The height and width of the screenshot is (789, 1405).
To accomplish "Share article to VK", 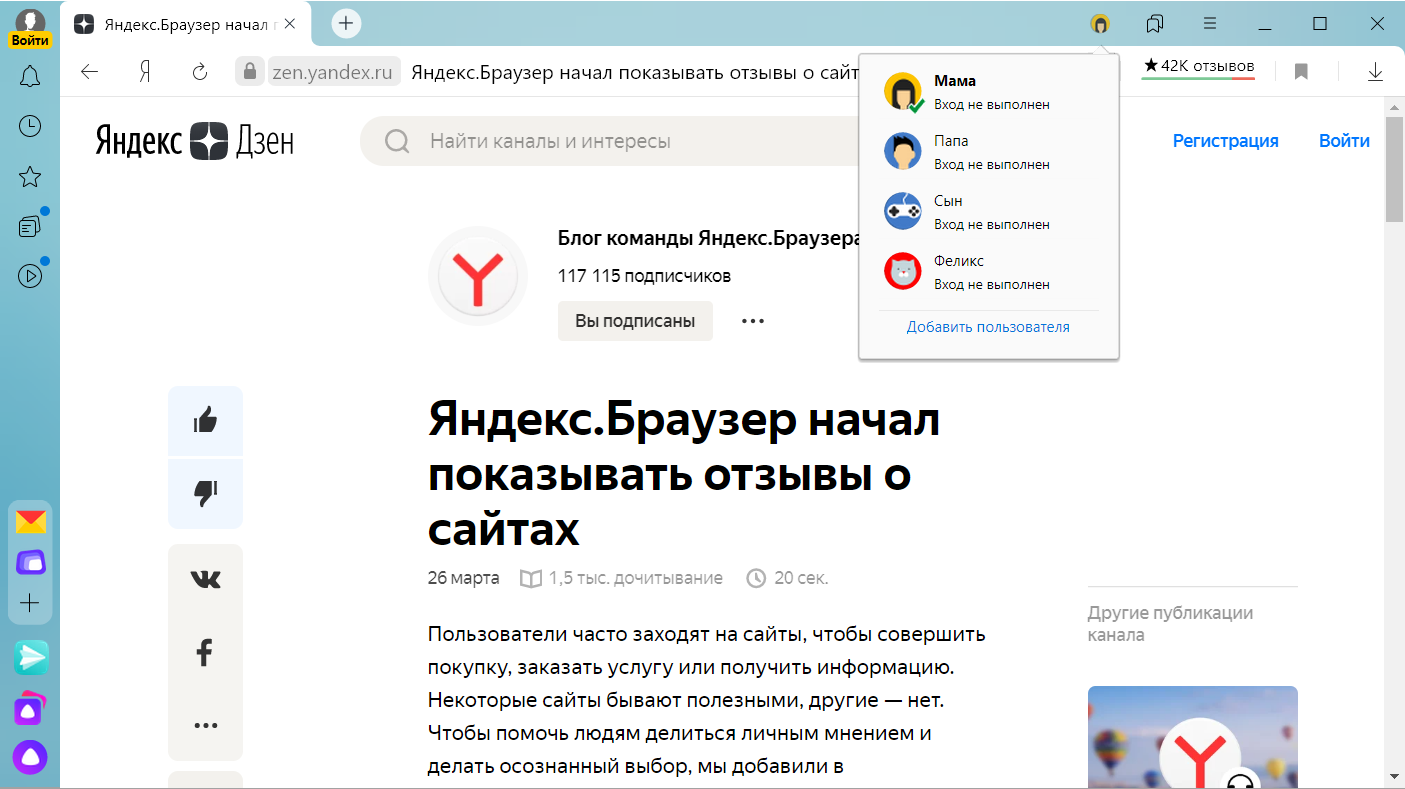I will (205, 579).
